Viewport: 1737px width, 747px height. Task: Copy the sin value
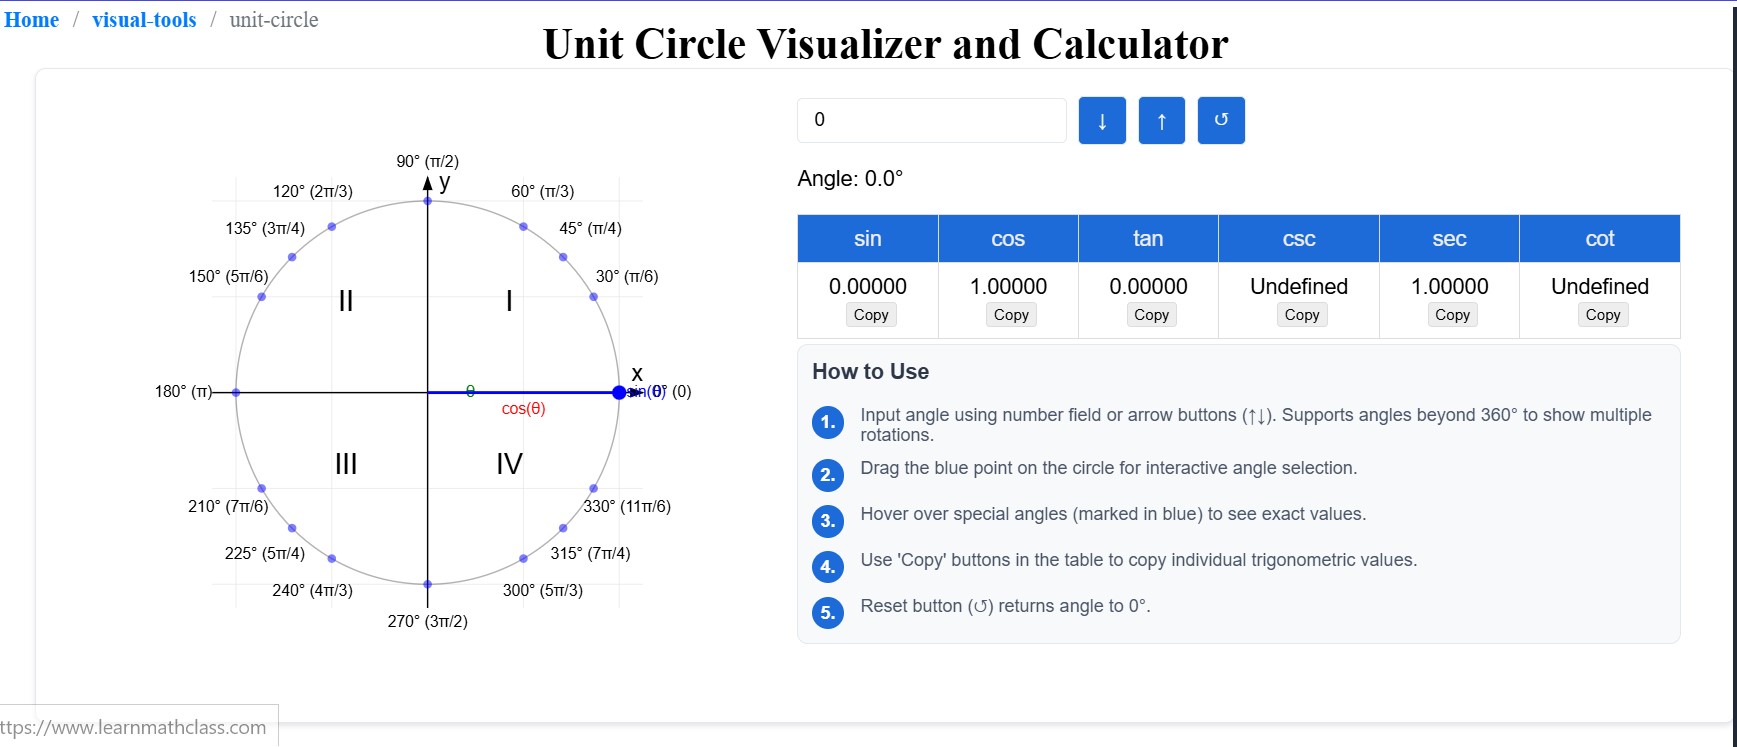coord(871,315)
